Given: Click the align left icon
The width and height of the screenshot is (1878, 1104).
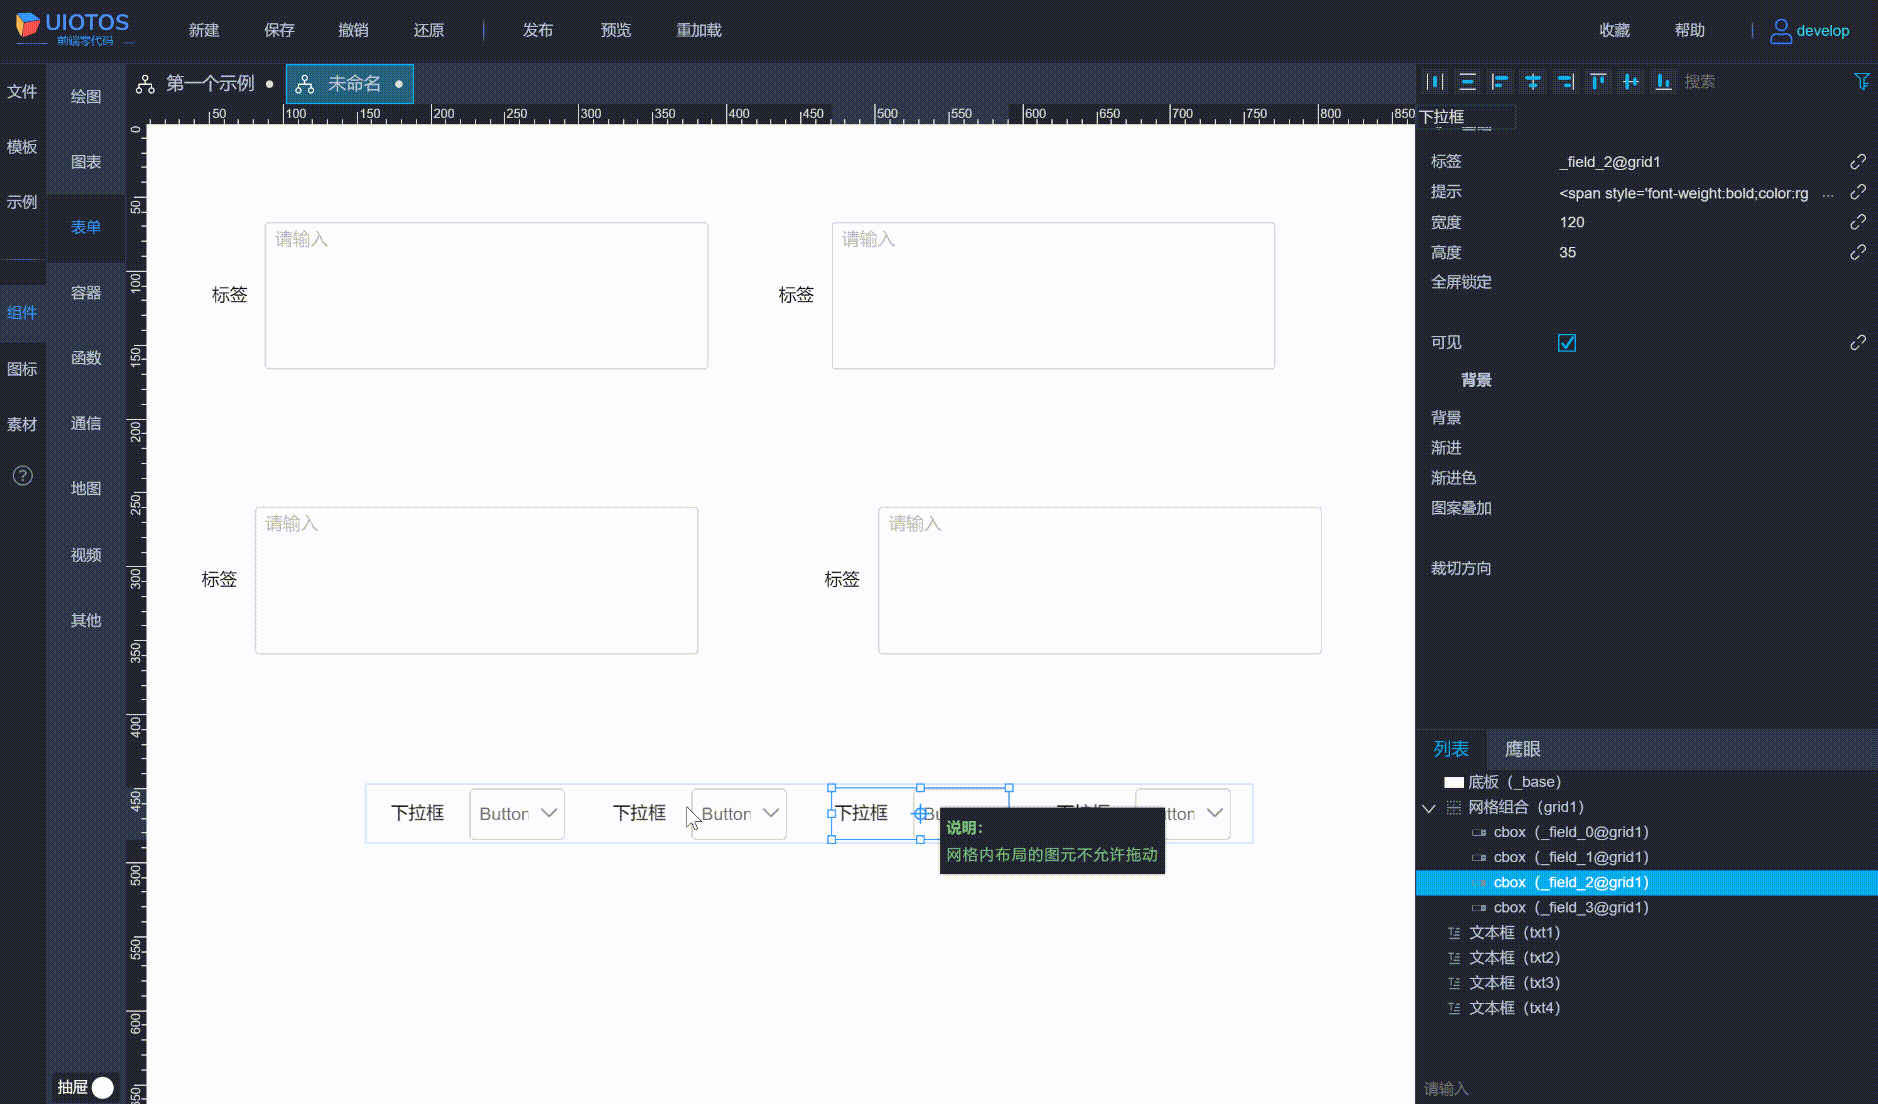Looking at the screenshot, I should click(1500, 82).
